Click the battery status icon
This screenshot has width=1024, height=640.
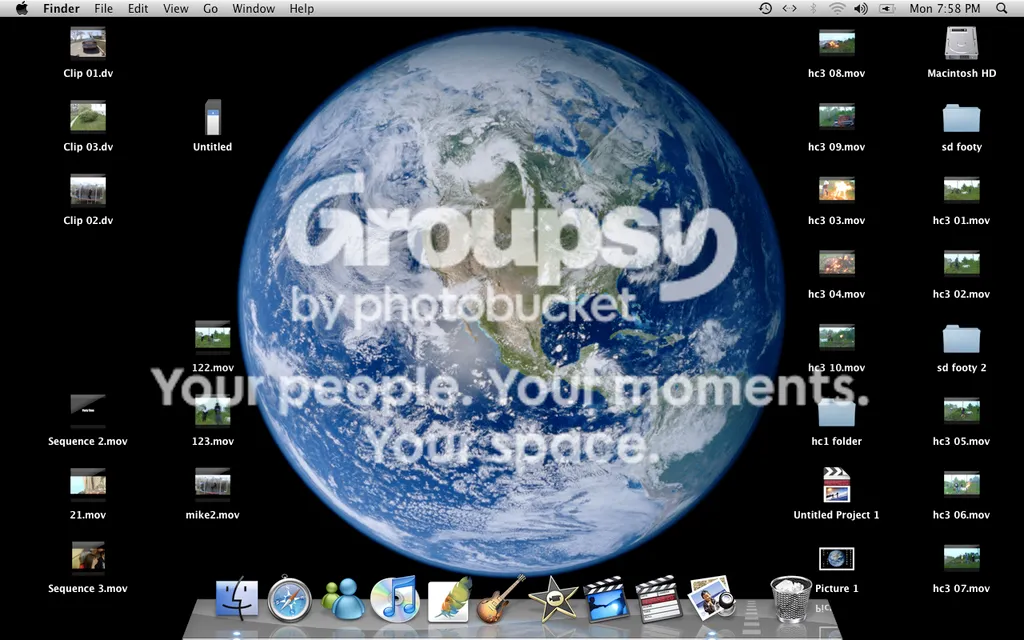tap(887, 8)
